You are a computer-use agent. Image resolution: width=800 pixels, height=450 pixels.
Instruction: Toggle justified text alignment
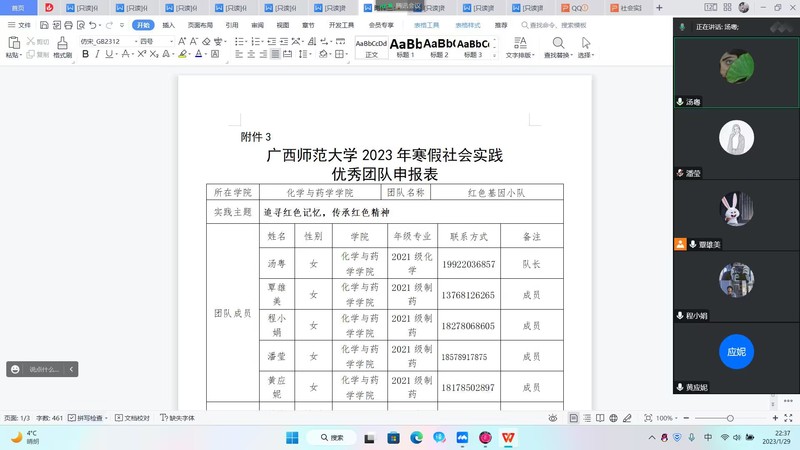(x=276, y=54)
